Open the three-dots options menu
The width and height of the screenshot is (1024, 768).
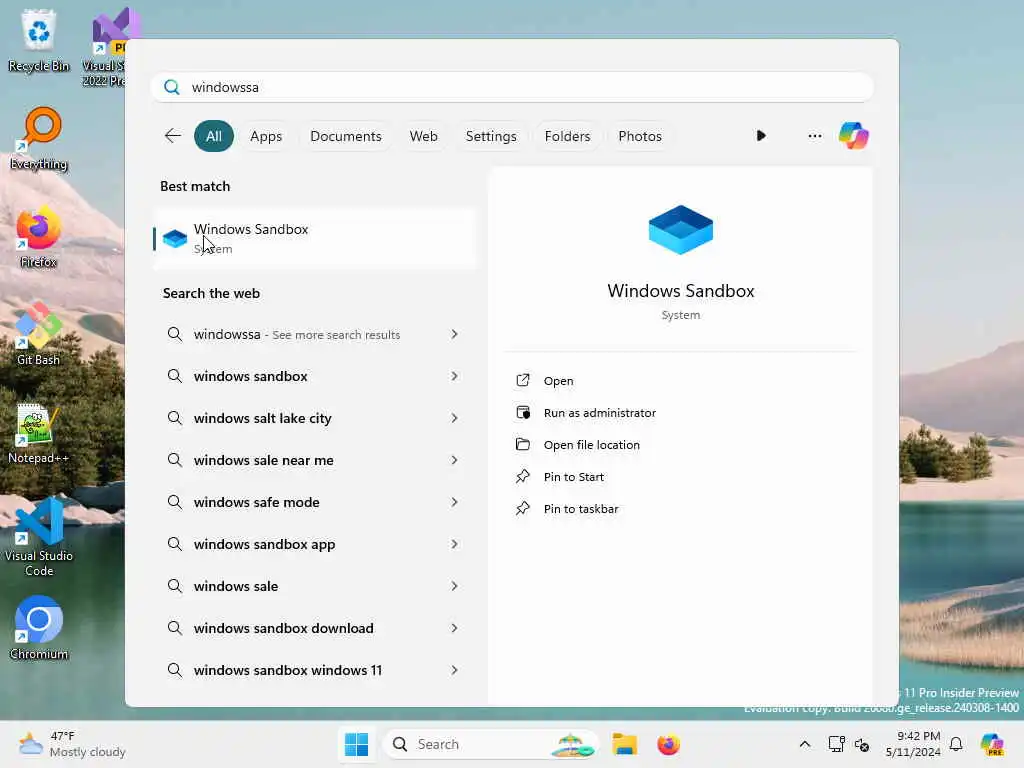814,136
